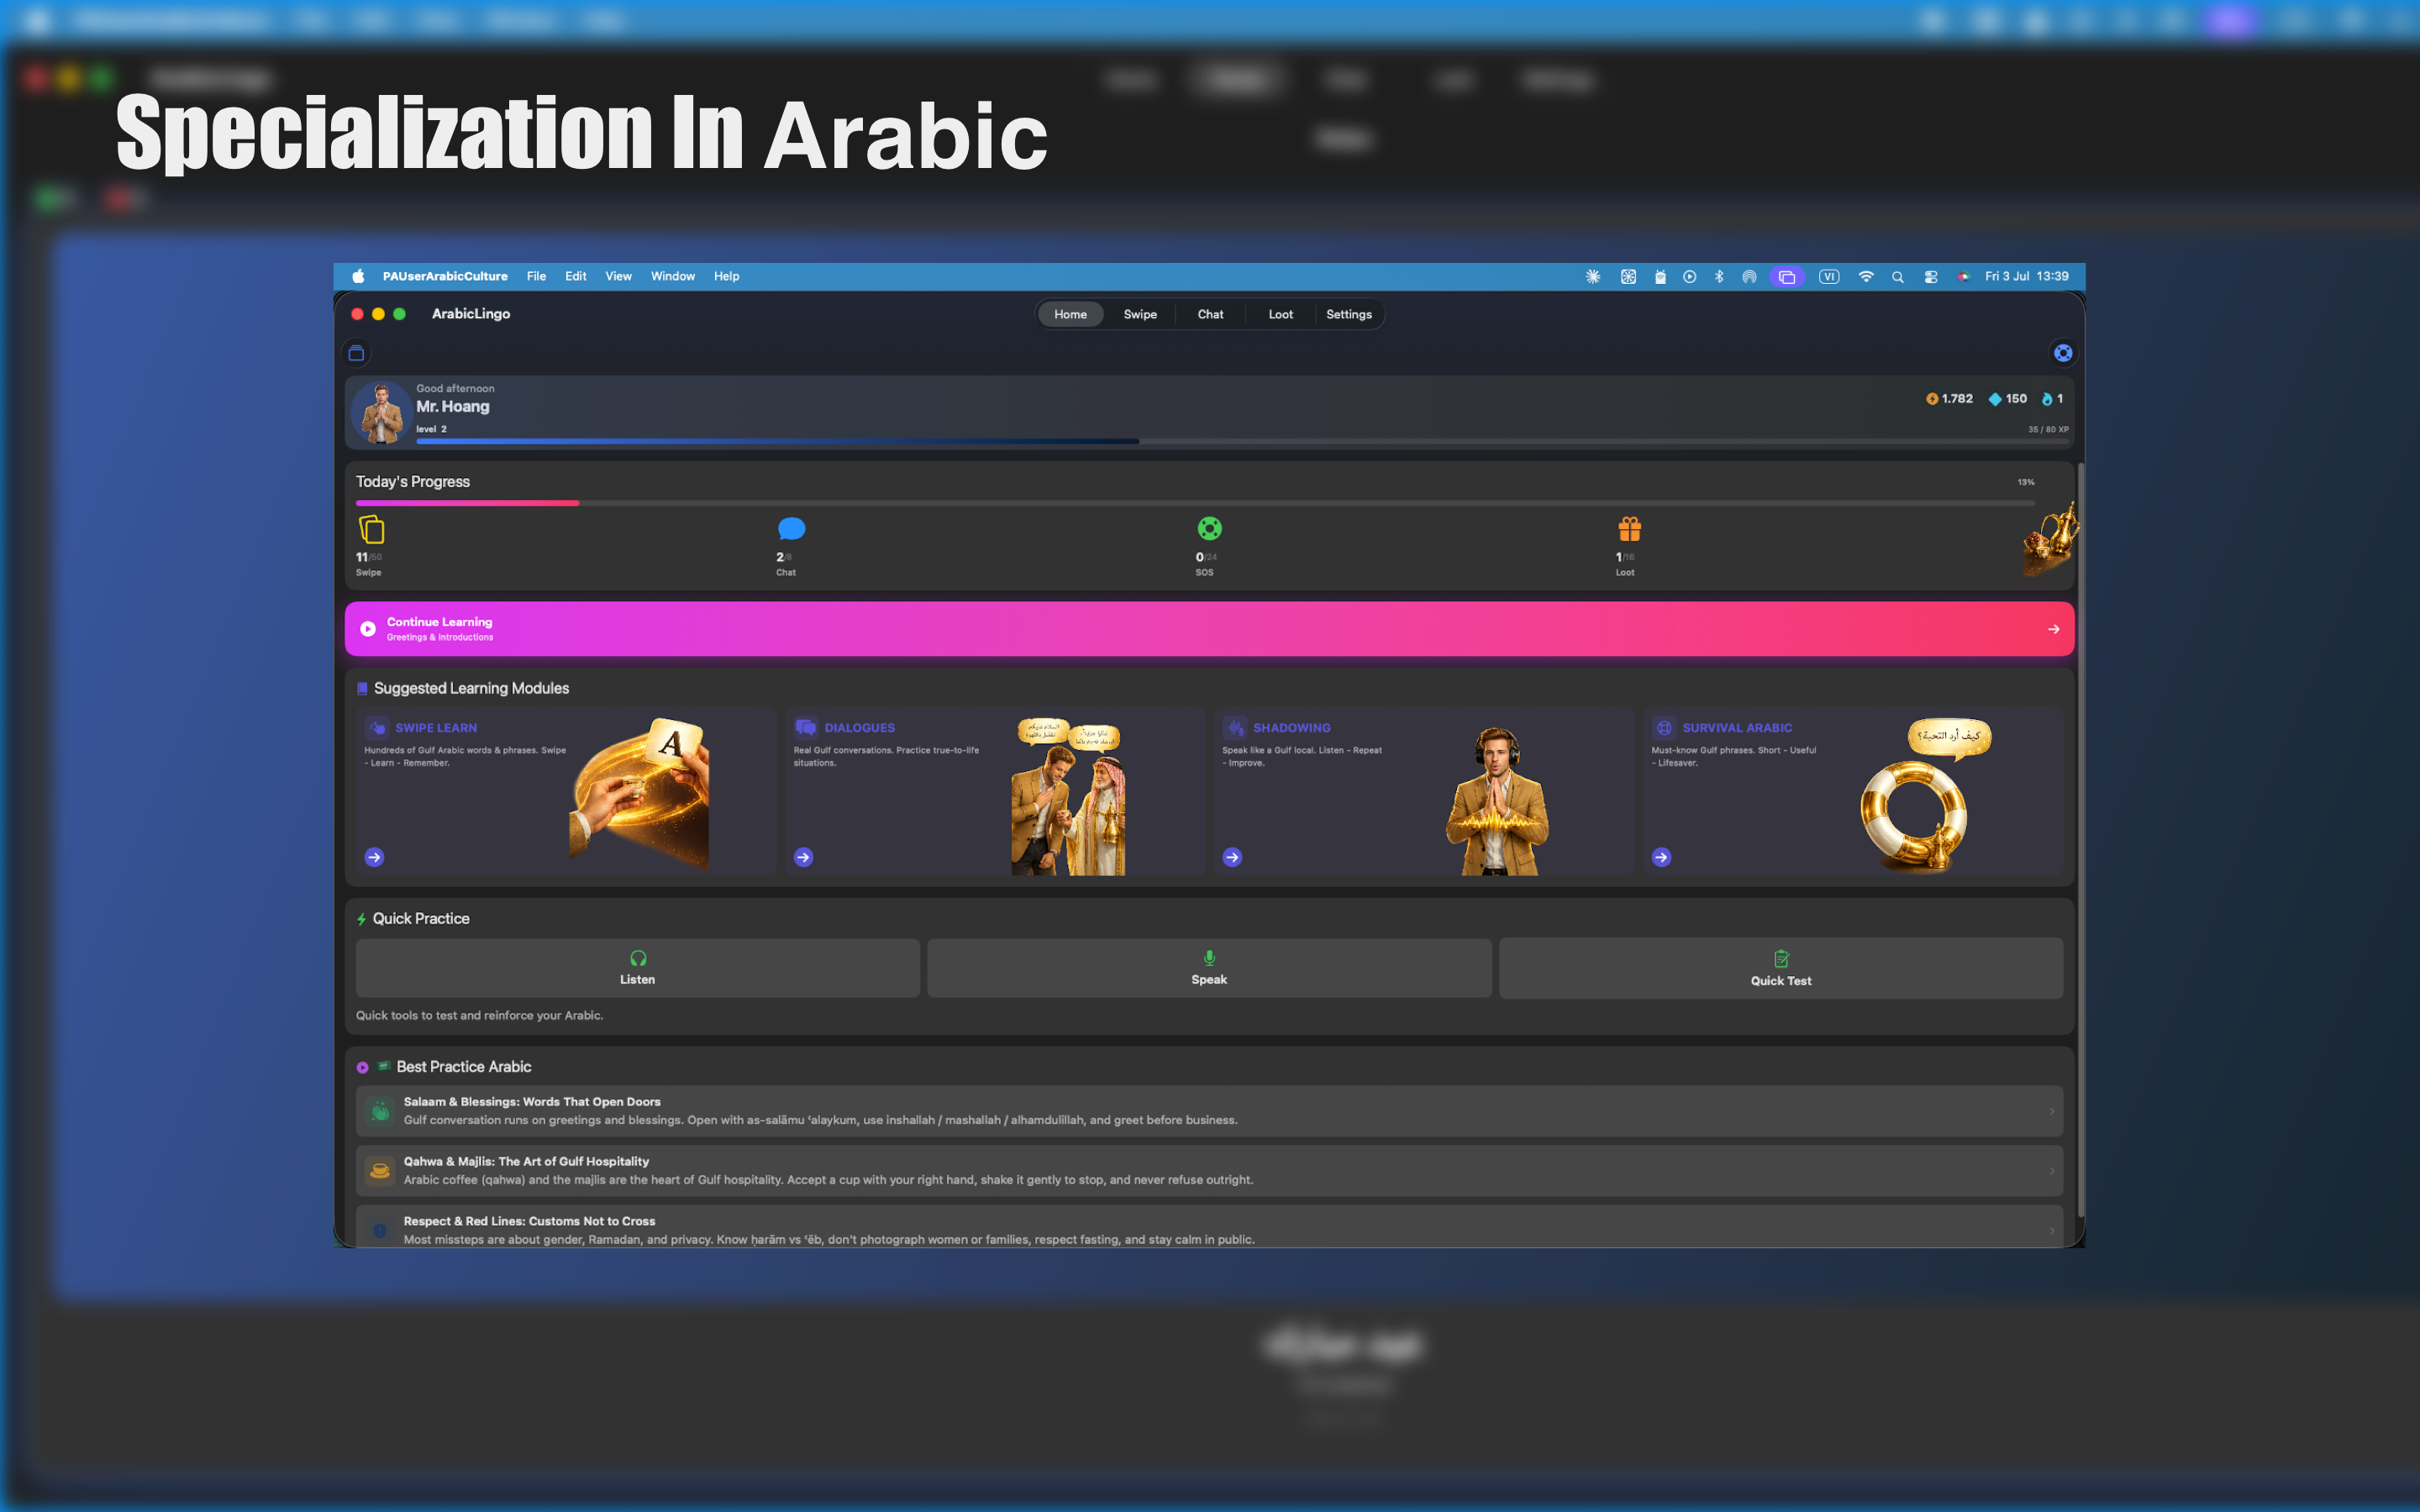The image size is (2420, 1512).
Task: Click the blue Chat bubble progress icon
Action: click(x=791, y=528)
